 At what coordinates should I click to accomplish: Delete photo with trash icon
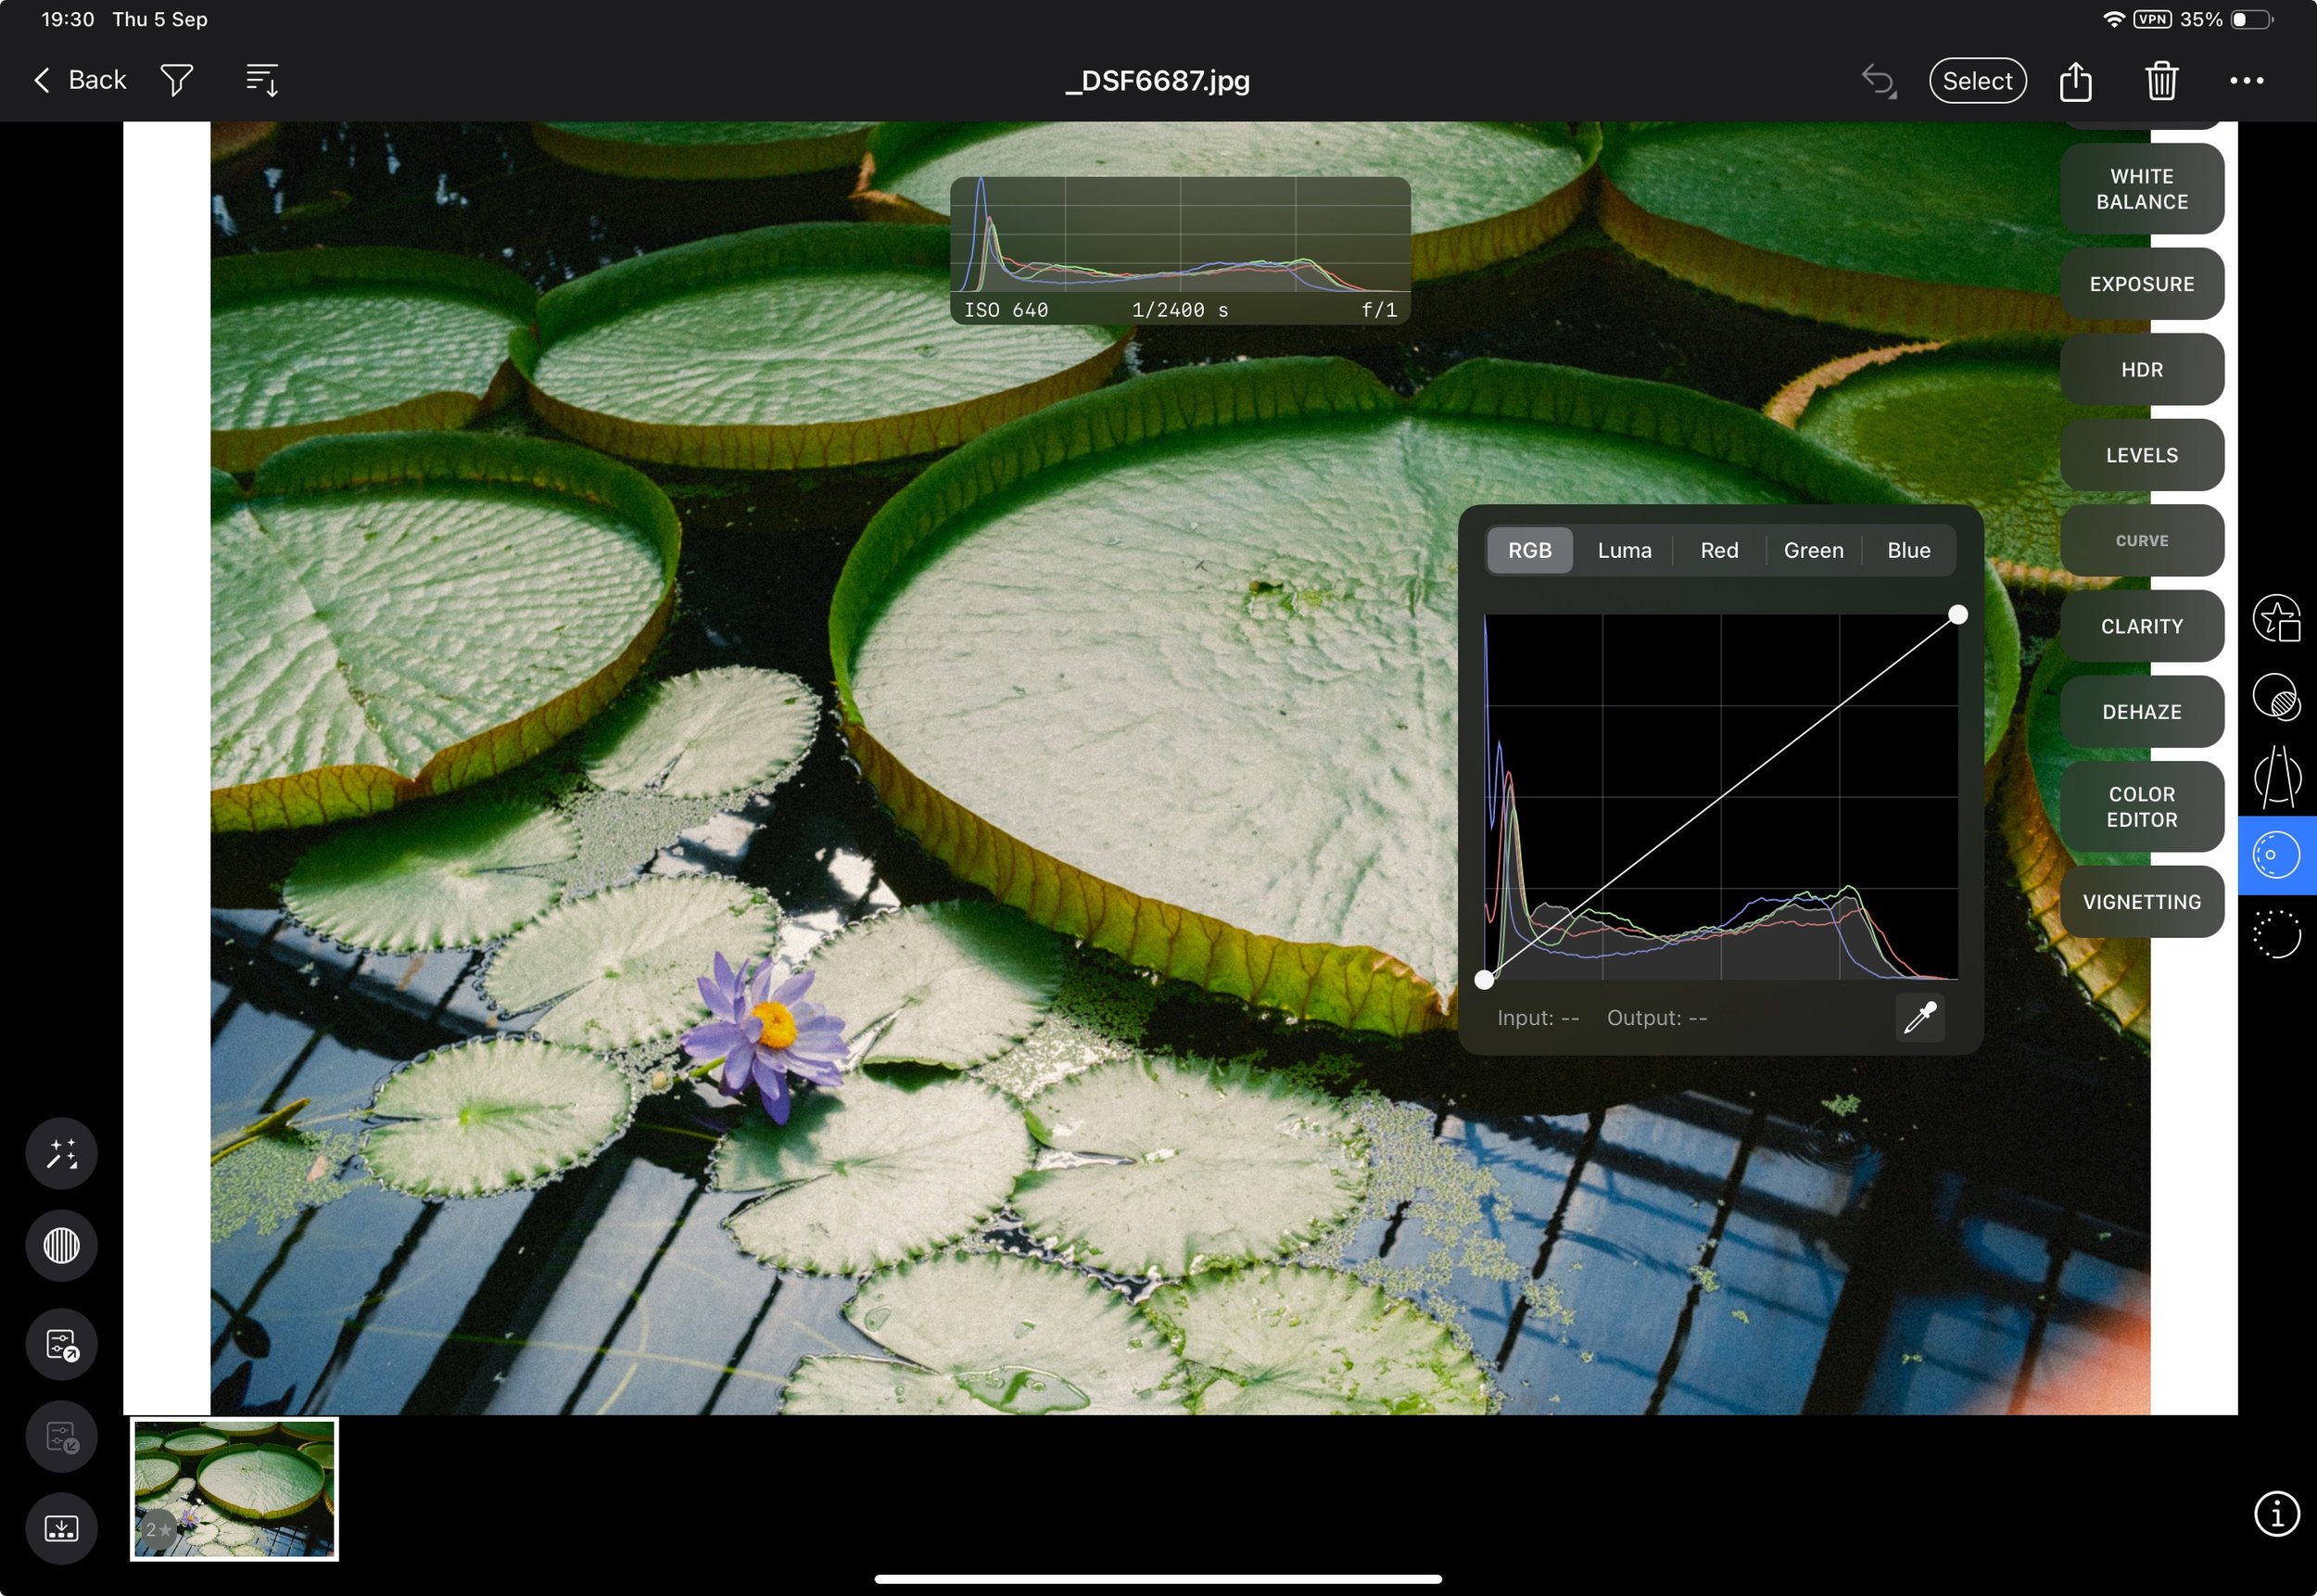click(2161, 81)
